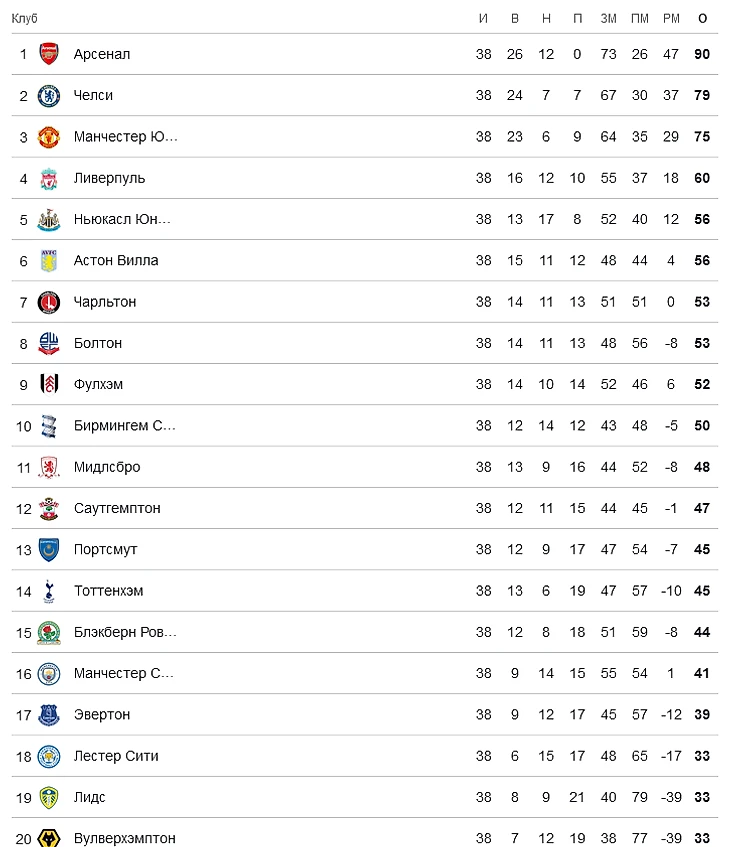The height and width of the screenshot is (847, 730).
Task: Click the Chelsea club crest icon
Action: click(49, 96)
